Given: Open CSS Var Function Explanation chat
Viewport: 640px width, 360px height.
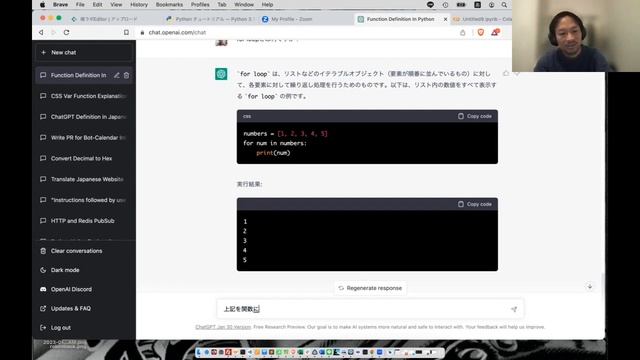Looking at the screenshot, I should pyautogui.click(x=84, y=96).
